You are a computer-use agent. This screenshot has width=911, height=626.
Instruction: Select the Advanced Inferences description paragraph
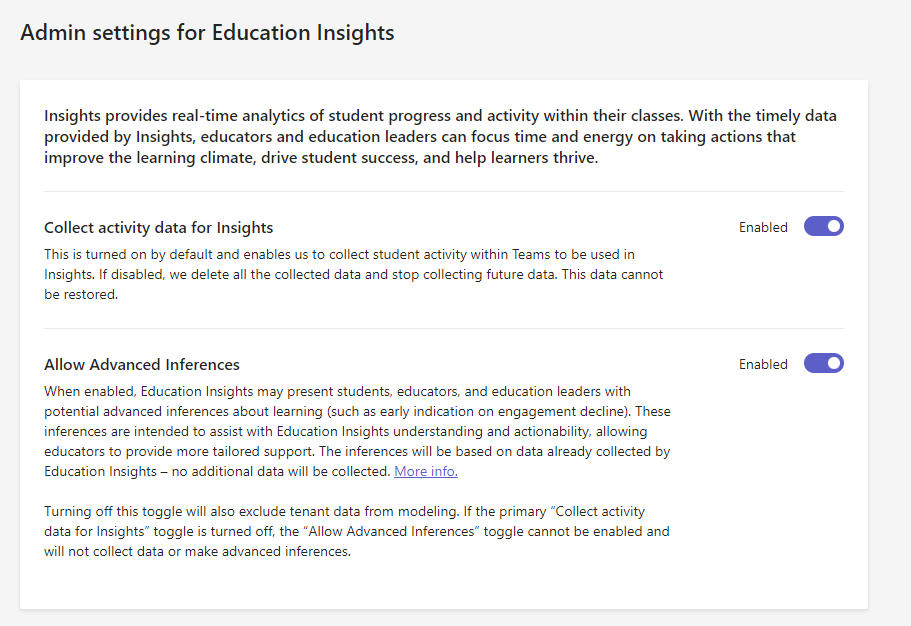(x=355, y=430)
